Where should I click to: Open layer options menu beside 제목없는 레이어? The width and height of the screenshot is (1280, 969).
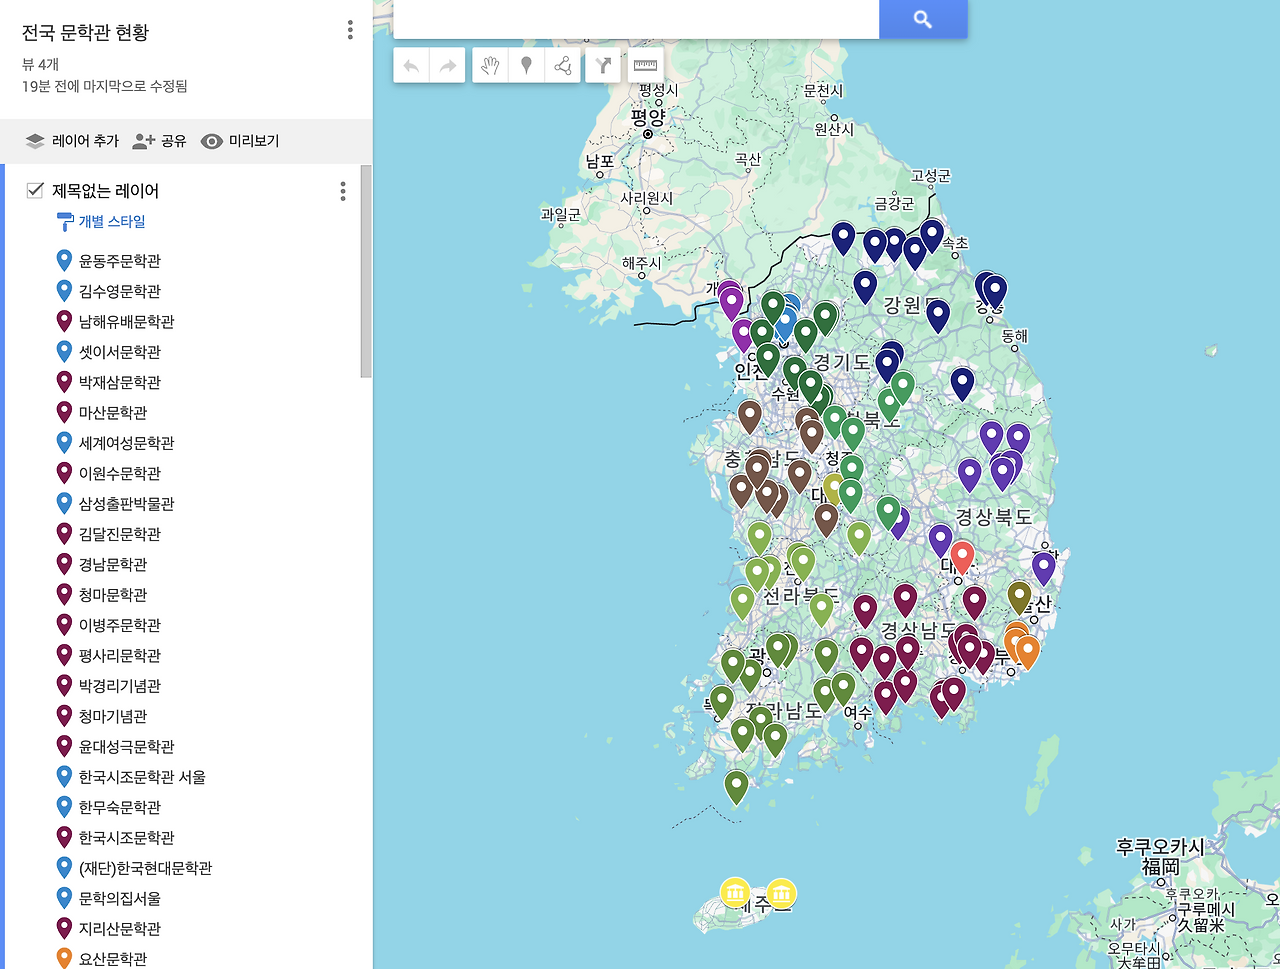point(343,191)
